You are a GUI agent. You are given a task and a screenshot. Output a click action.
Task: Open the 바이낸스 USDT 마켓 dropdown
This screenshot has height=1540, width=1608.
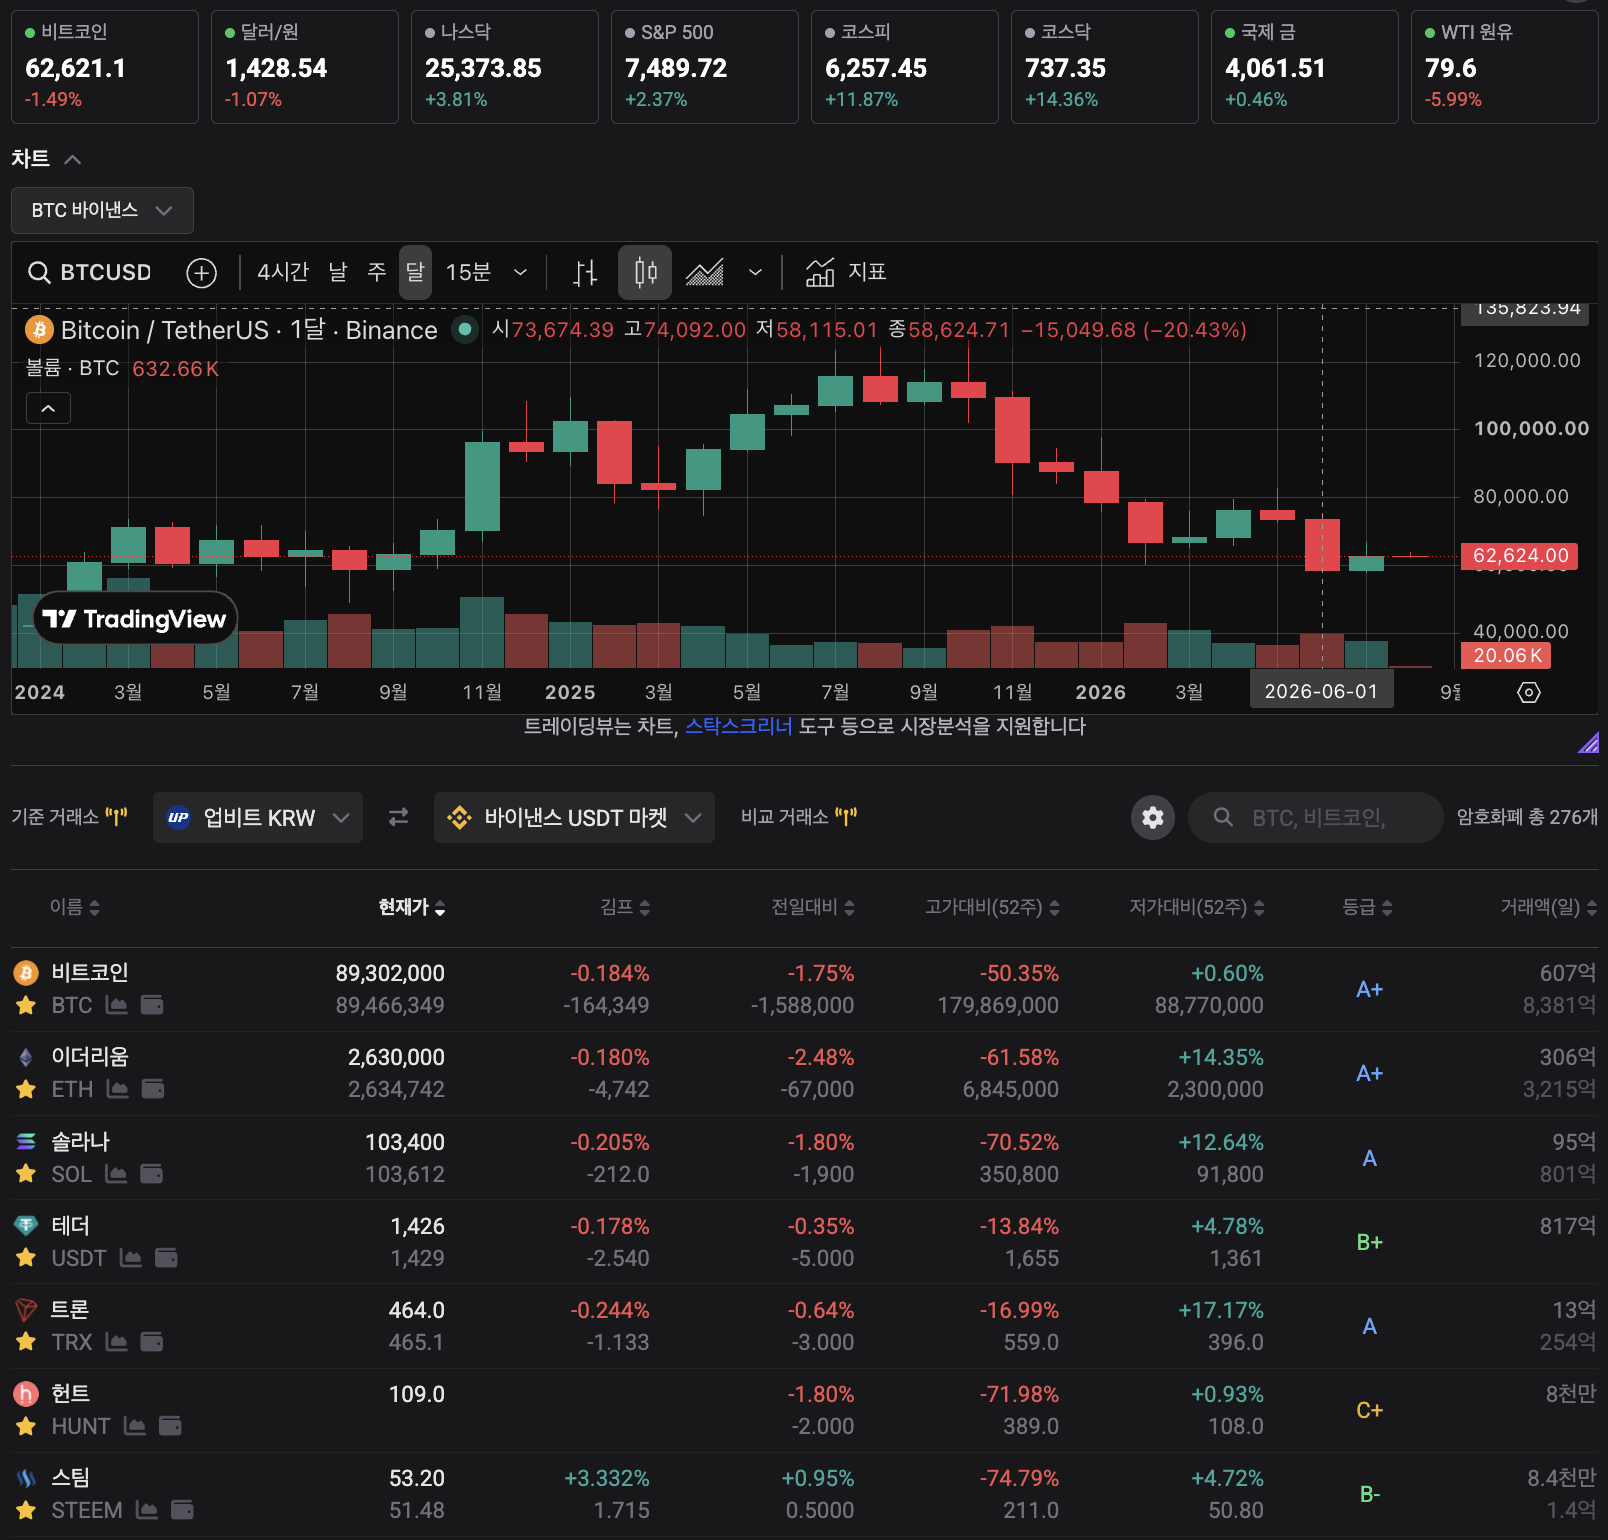(574, 818)
